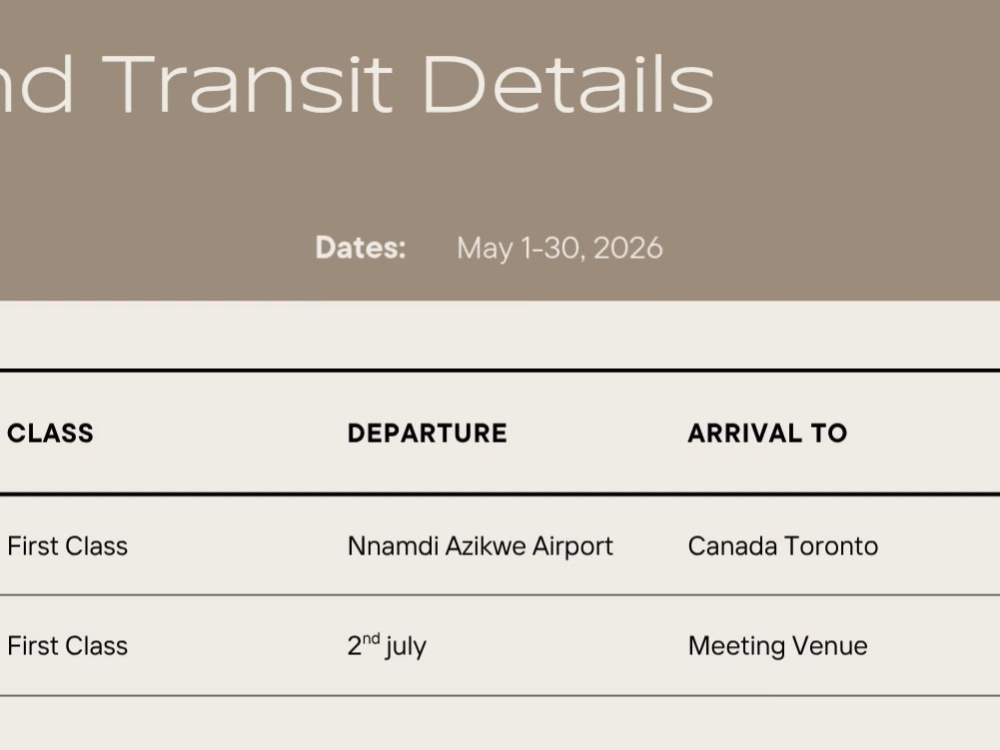Click the divider line below Nnamdi Azikwe row

point(500,595)
